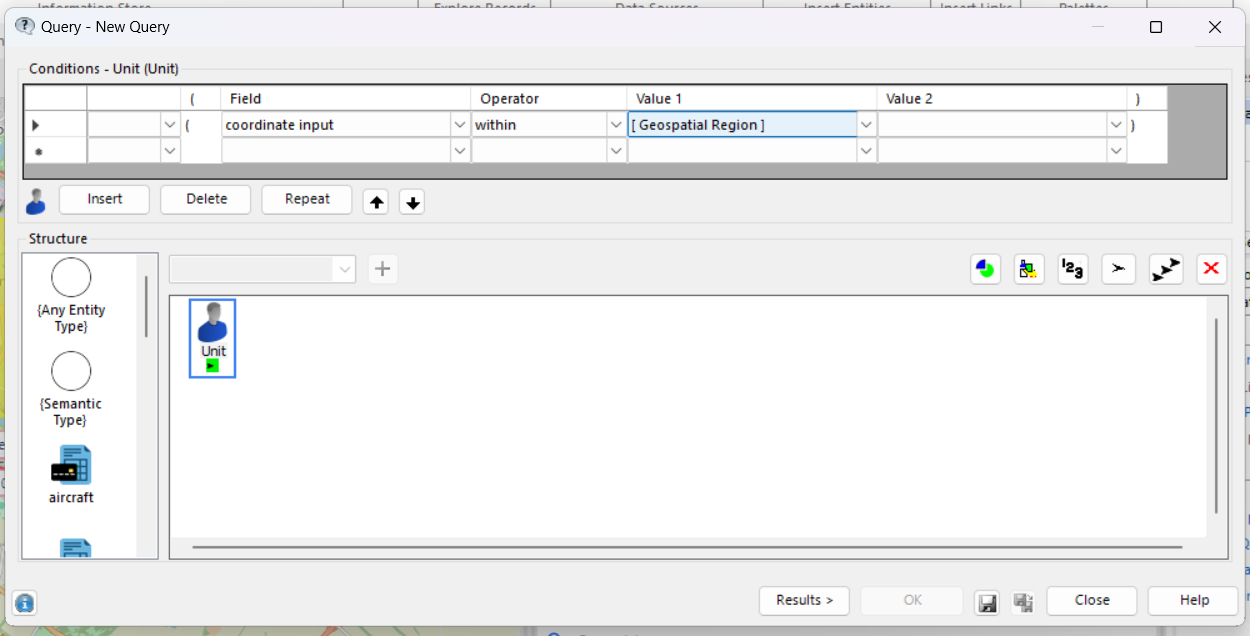This screenshot has width=1250, height=636.
Task: Open the Operator dropdown showing within
Action: [616, 125]
